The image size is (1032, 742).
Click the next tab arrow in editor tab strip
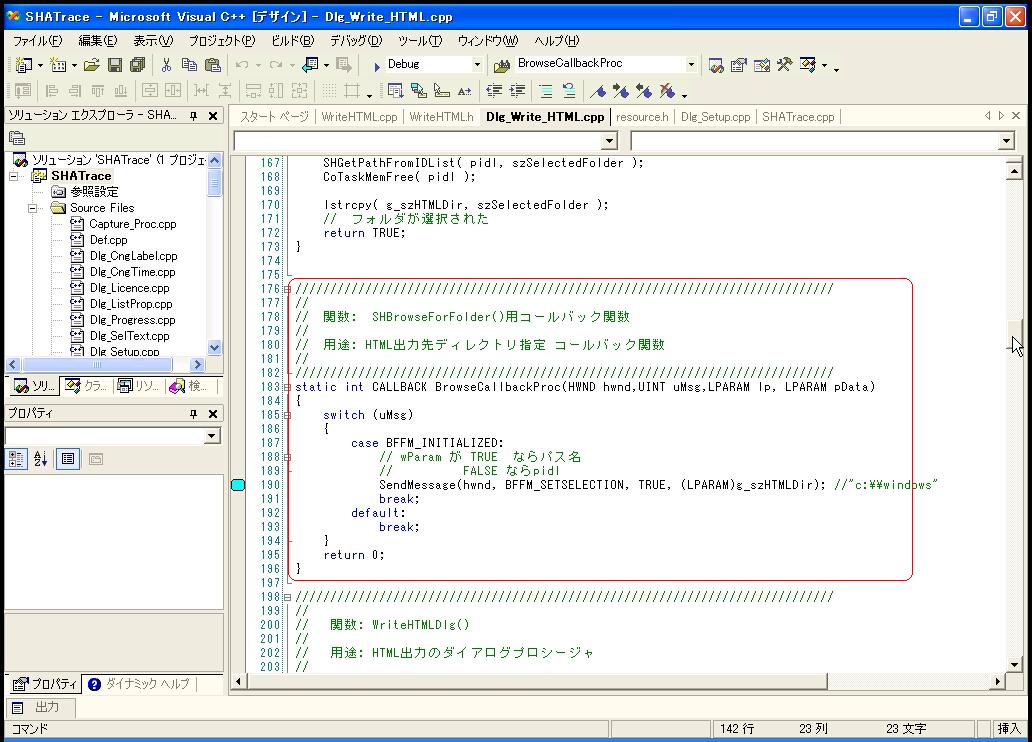tap(1001, 115)
